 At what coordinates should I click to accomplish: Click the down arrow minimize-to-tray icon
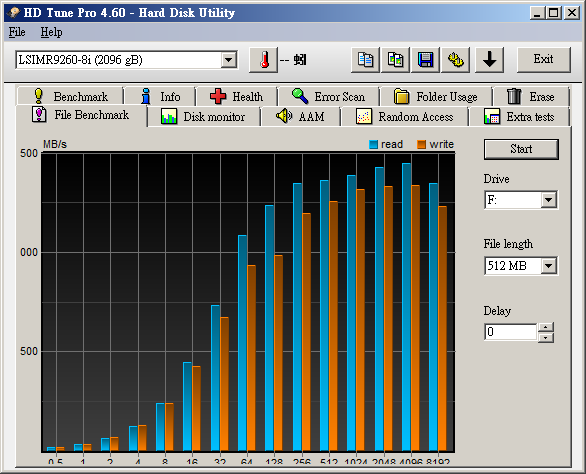[x=489, y=60]
